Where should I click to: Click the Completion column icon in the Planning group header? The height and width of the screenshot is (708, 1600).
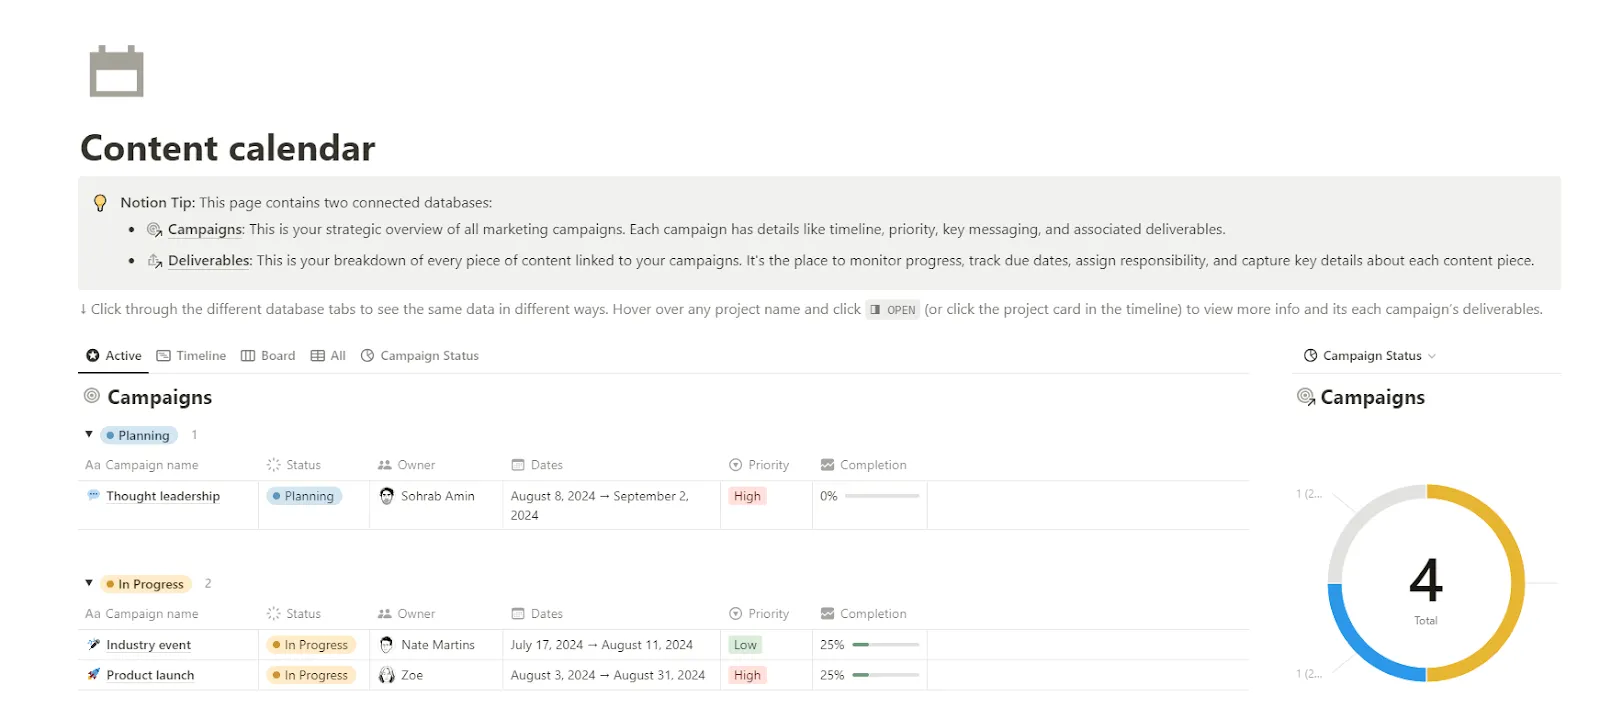click(827, 465)
